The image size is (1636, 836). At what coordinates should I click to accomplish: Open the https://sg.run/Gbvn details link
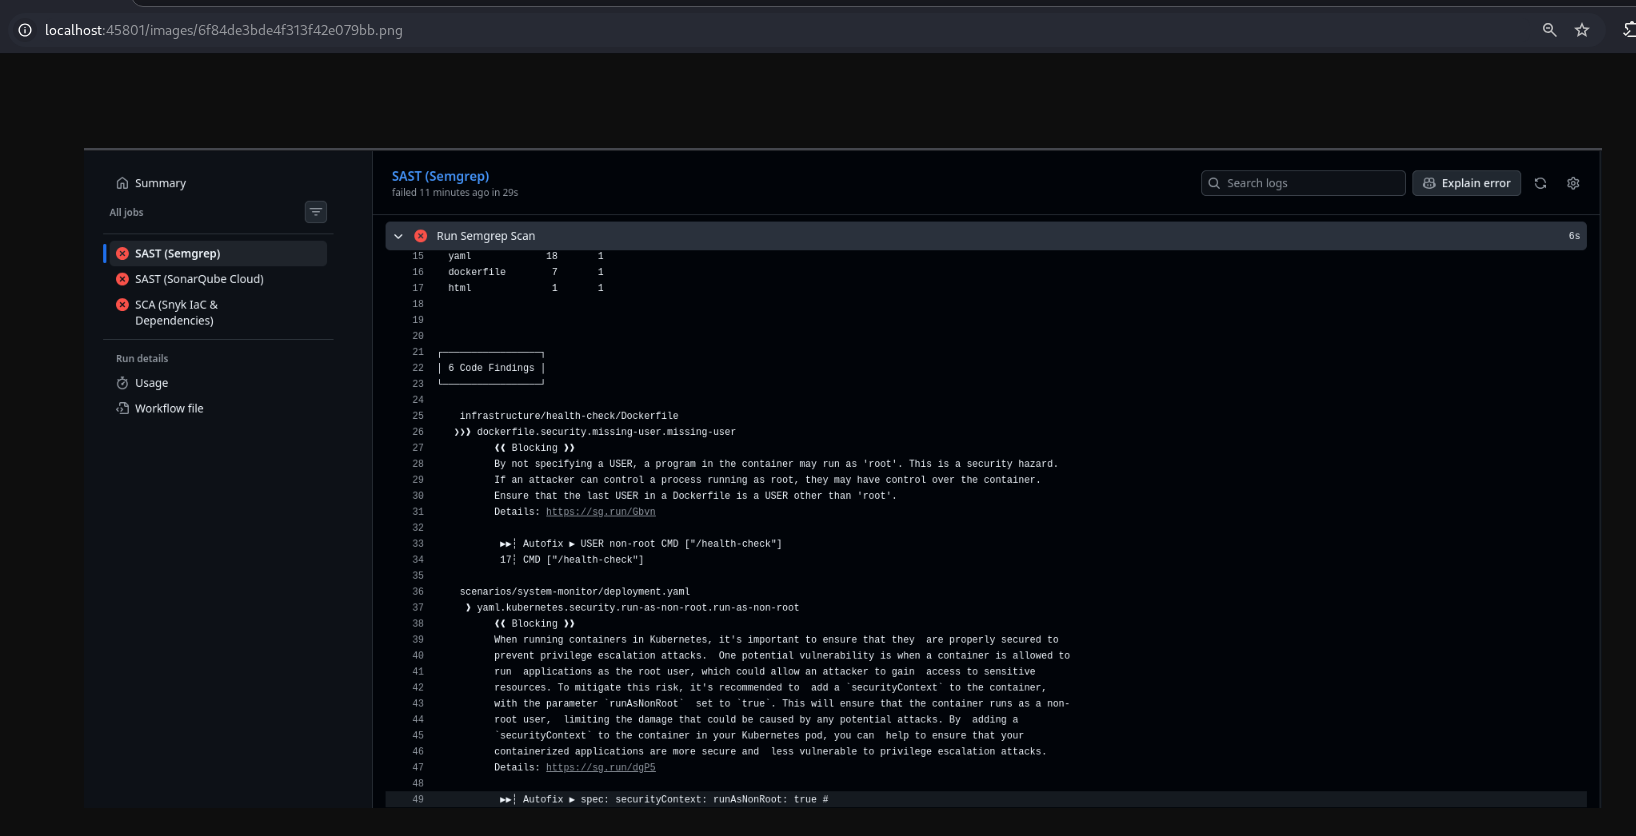[600, 512]
